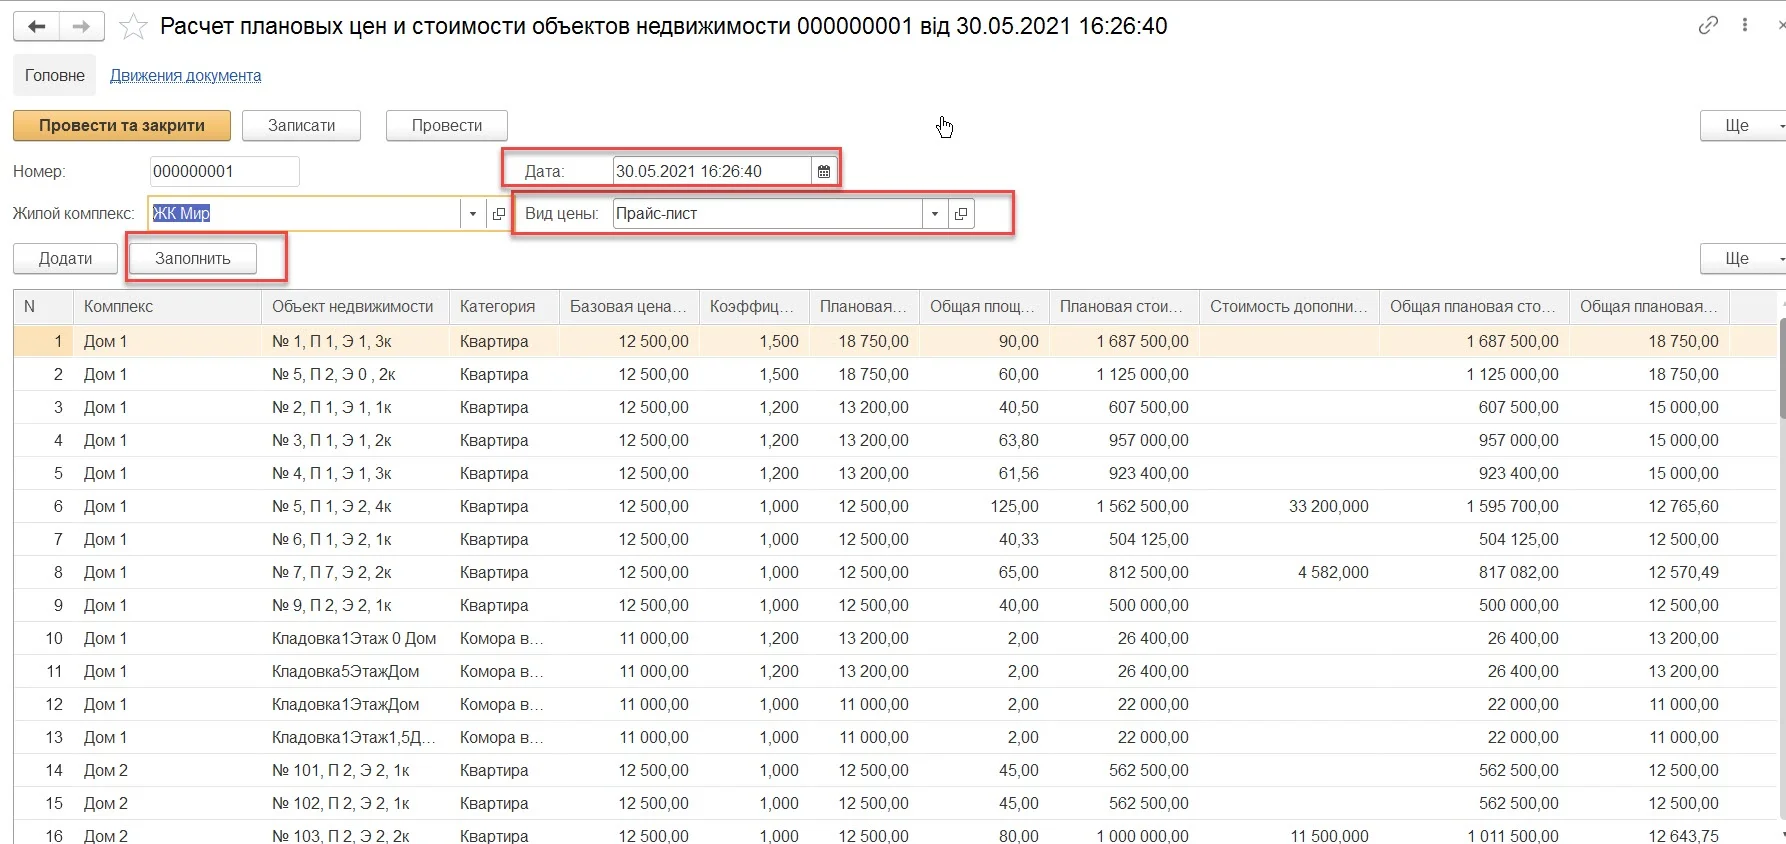Viewport: 1786px width, 844px height.
Task: Open the three-dot options menu
Action: 1745,25
